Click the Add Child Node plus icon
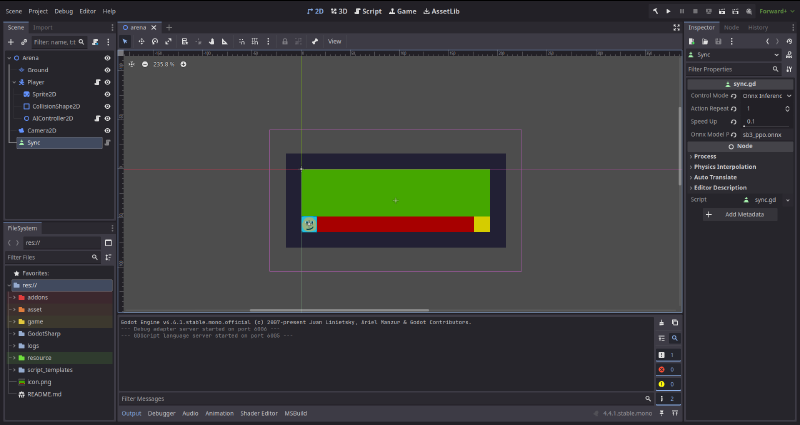The height and width of the screenshot is (425, 800). [x=10, y=42]
